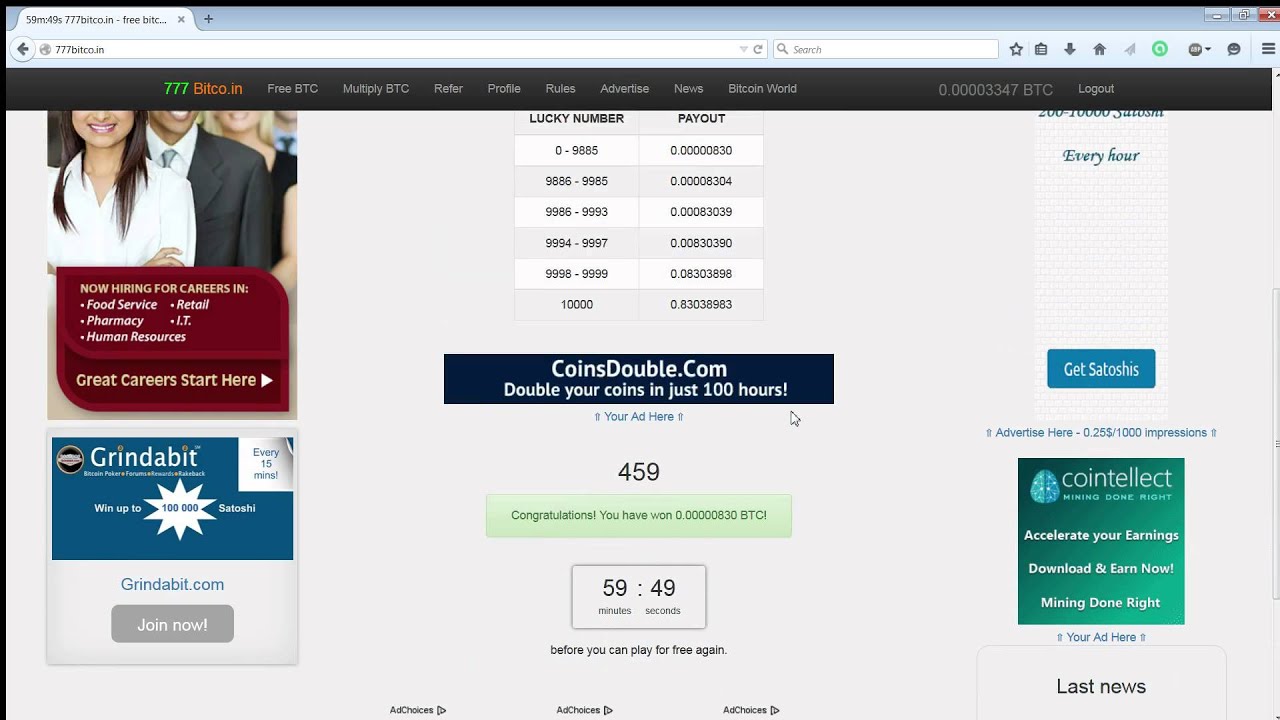Click the smiley chat face icon
The image size is (1280, 720).
(1234, 49)
